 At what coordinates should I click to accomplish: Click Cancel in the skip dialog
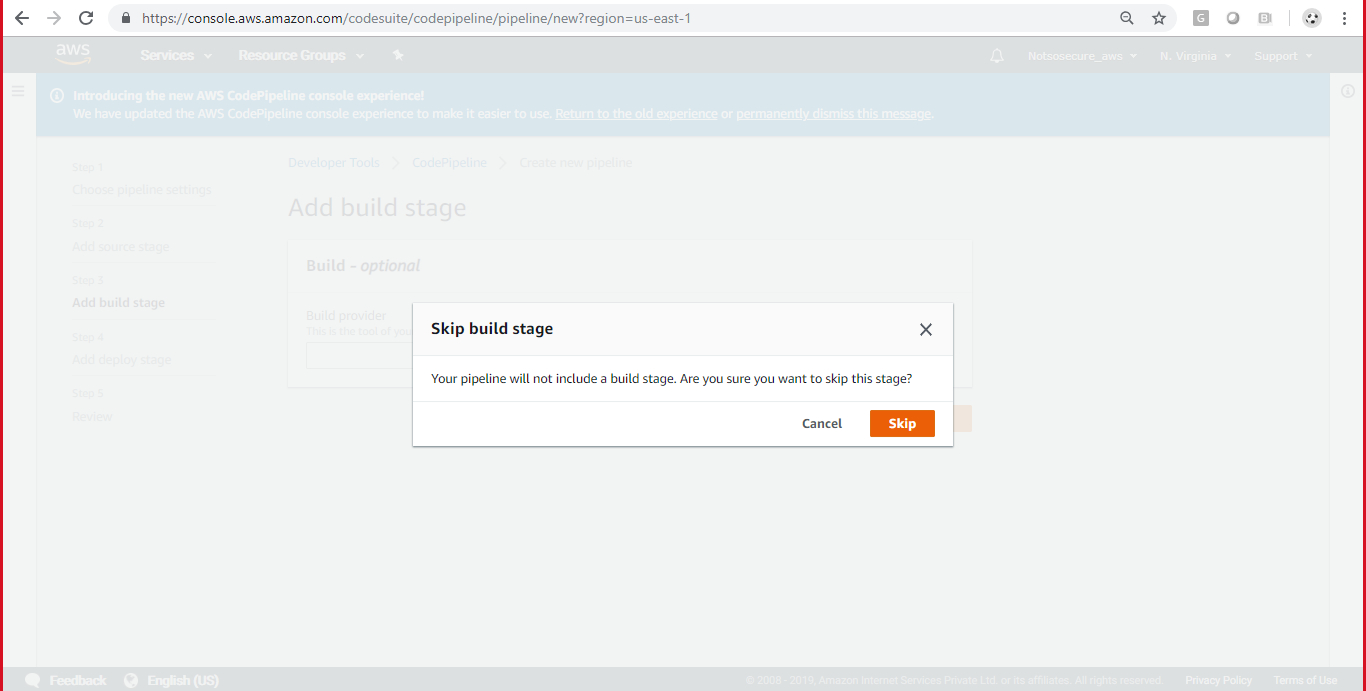[821, 423]
